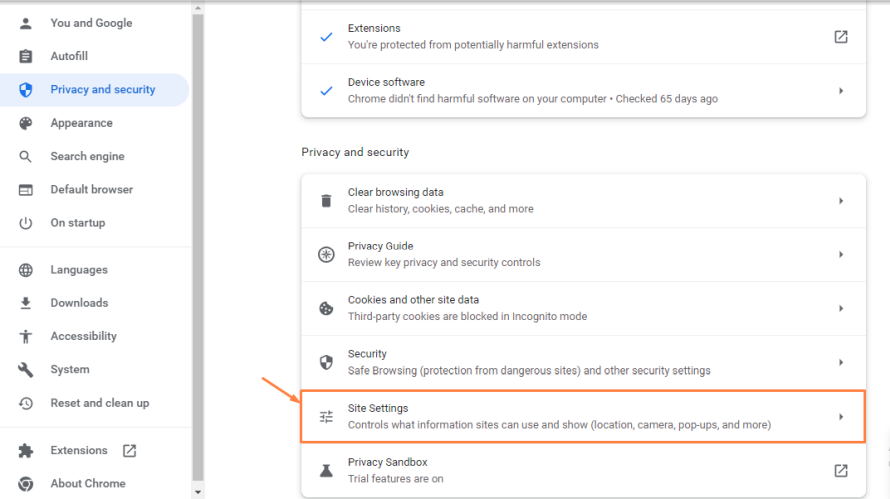890x499 pixels.
Task: Click the About Chrome logo icon
Action: pos(27,484)
